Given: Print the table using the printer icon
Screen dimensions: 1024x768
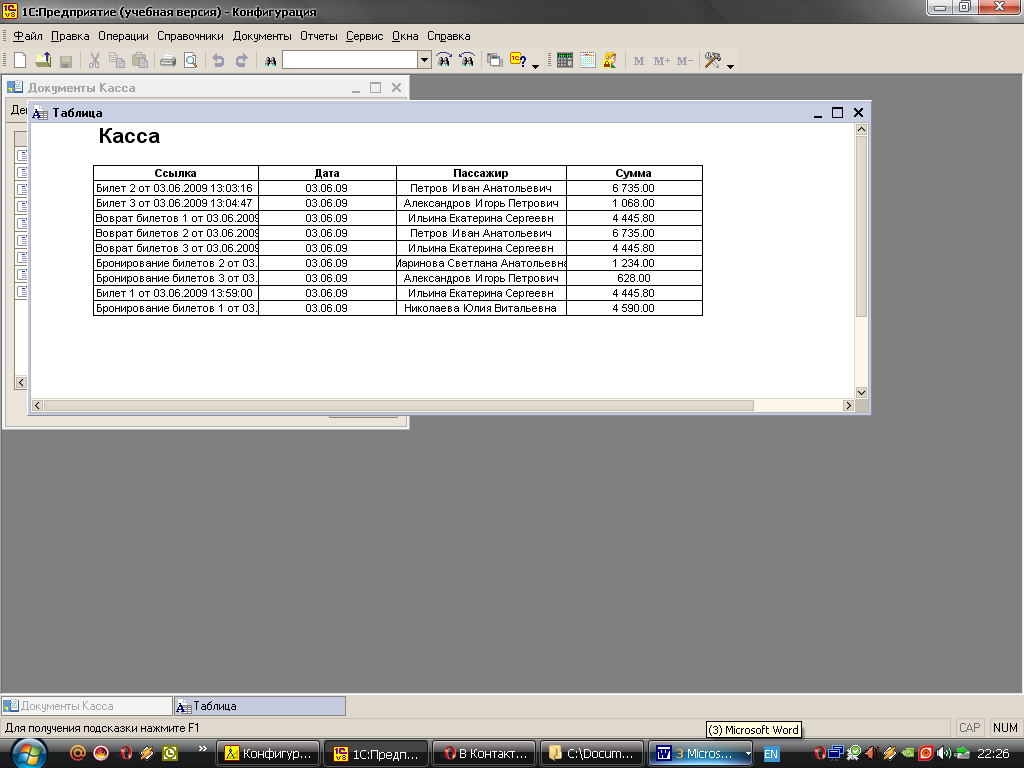Looking at the screenshot, I should (x=168, y=61).
